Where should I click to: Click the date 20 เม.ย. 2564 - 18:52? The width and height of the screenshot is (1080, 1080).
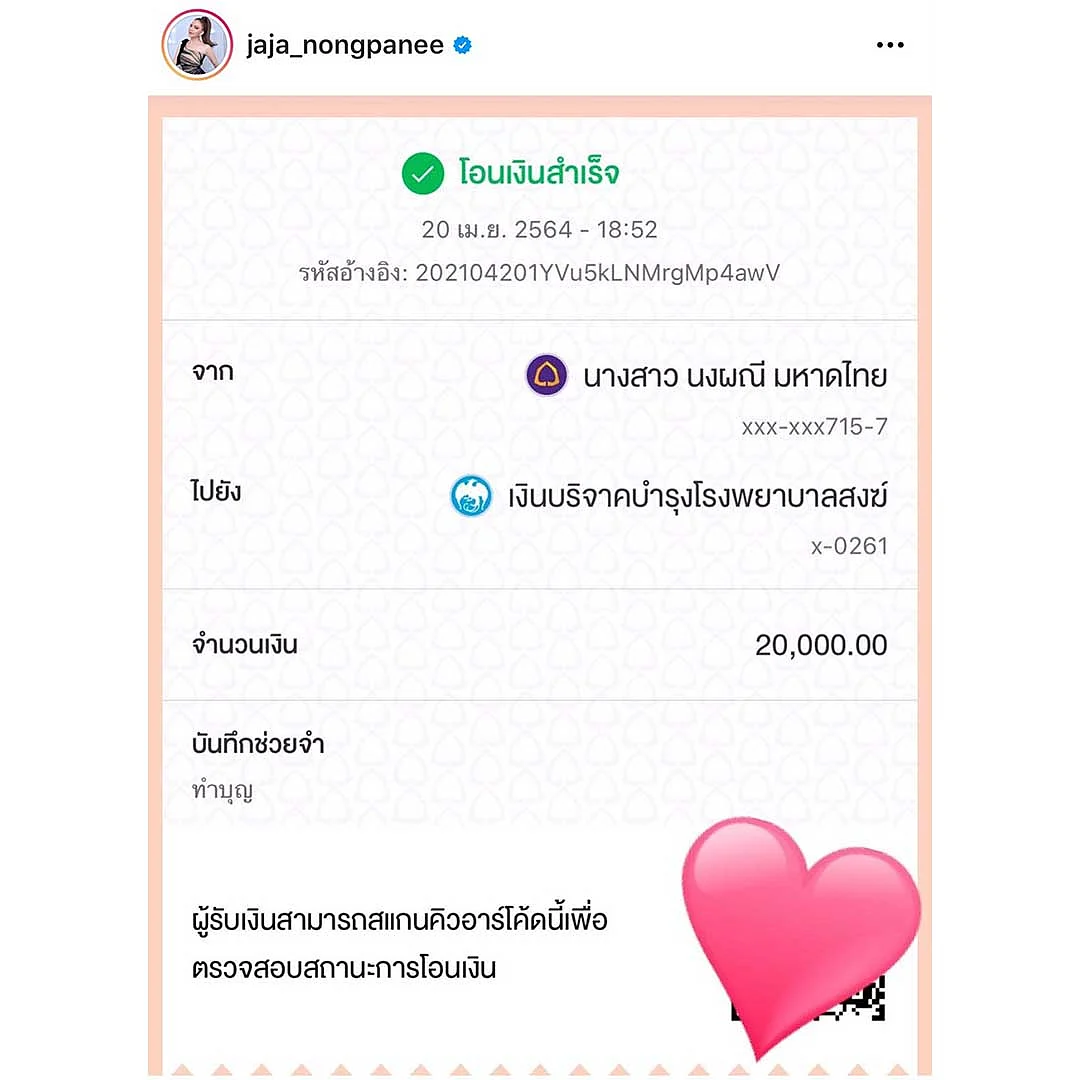coord(539,229)
